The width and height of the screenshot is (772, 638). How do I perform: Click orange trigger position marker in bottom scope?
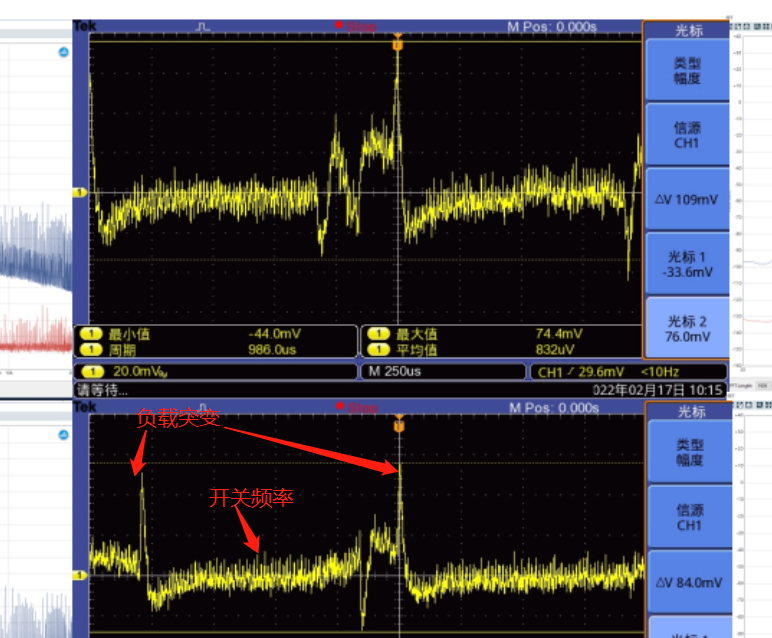click(399, 424)
